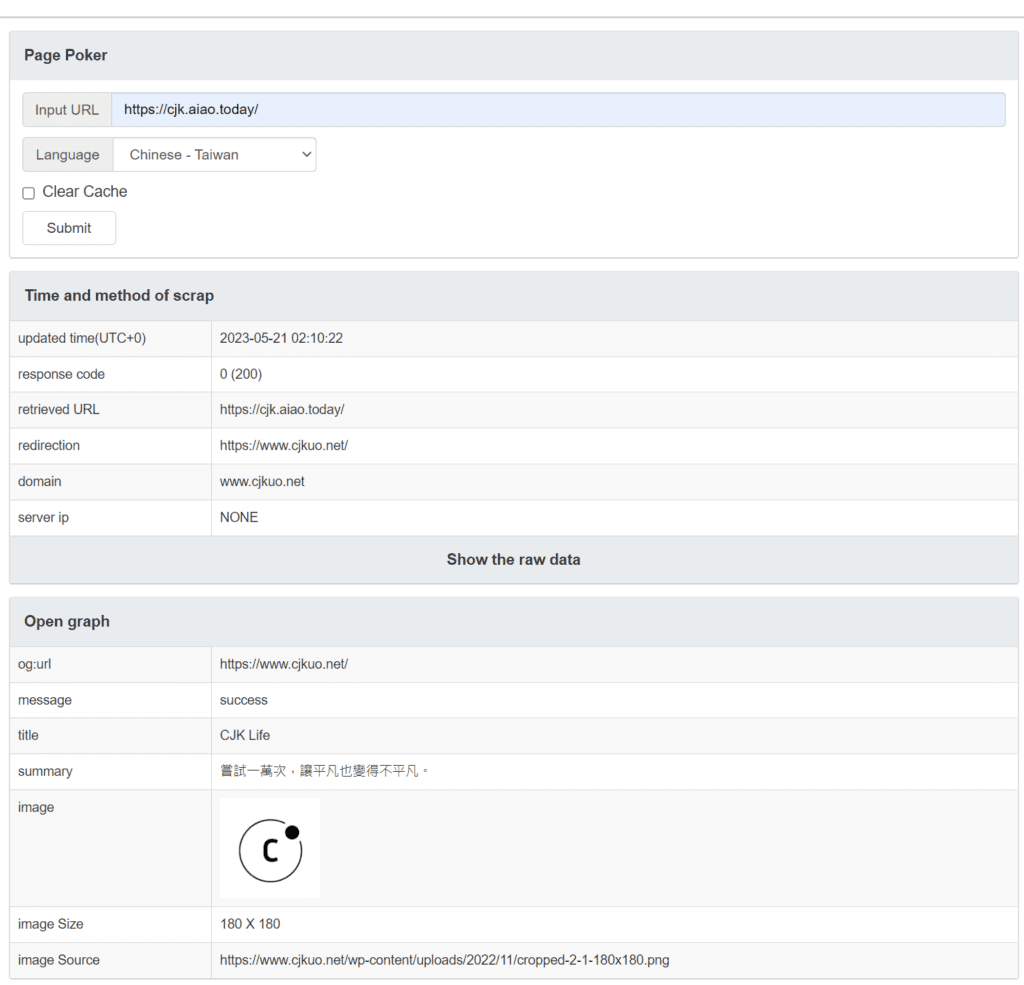1024x985 pixels.
Task: Click the updated time value 2023-05-21 02:10:22
Action: pos(281,338)
